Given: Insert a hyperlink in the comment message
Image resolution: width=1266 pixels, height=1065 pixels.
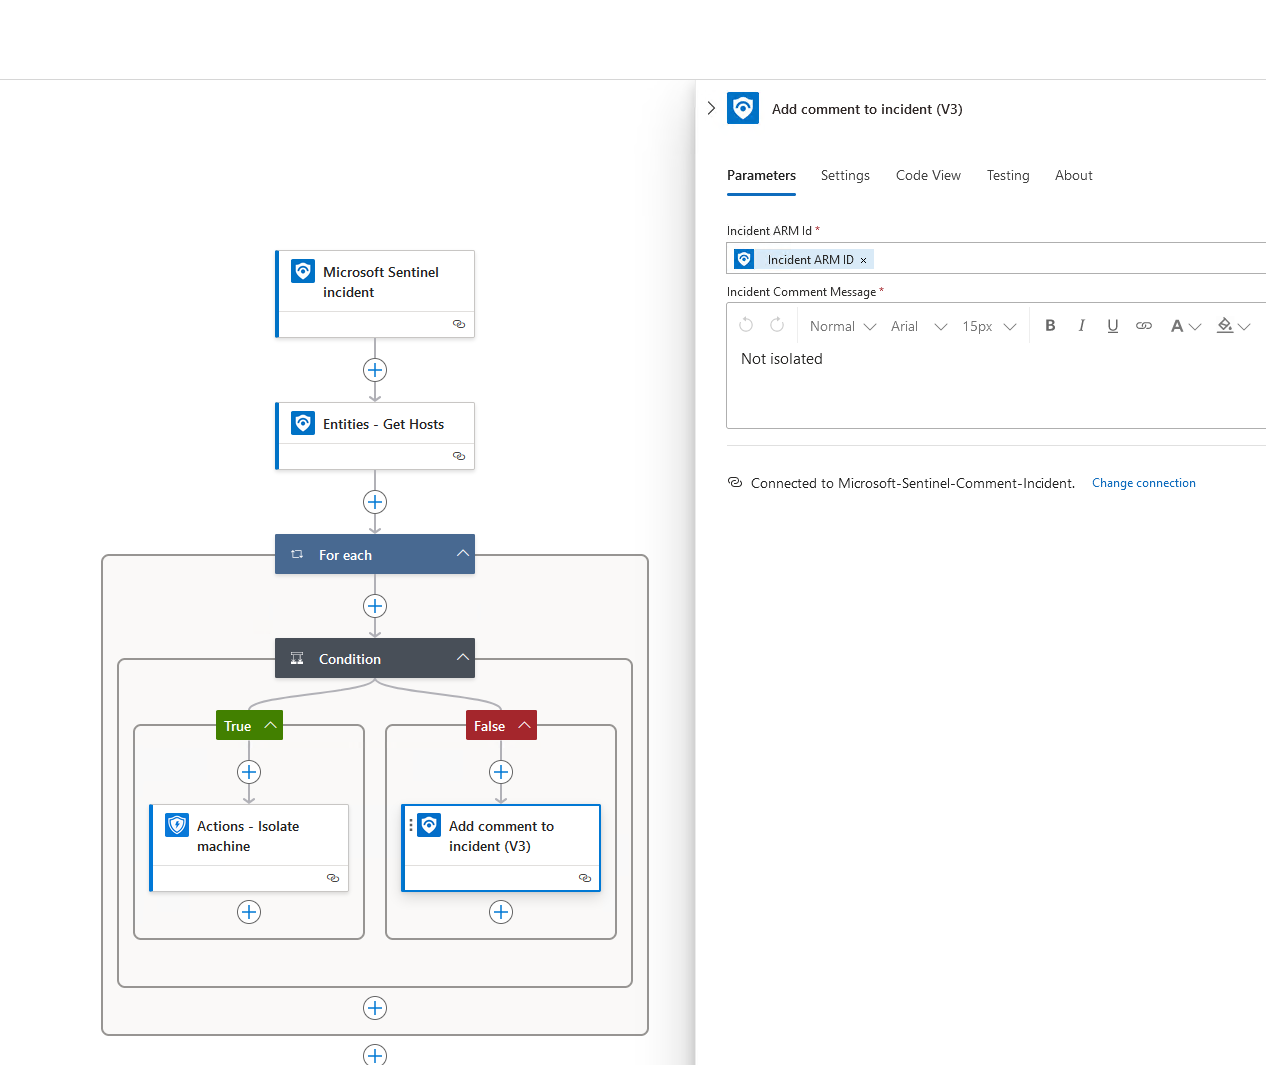Looking at the screenshot, I should (1143, 325).
